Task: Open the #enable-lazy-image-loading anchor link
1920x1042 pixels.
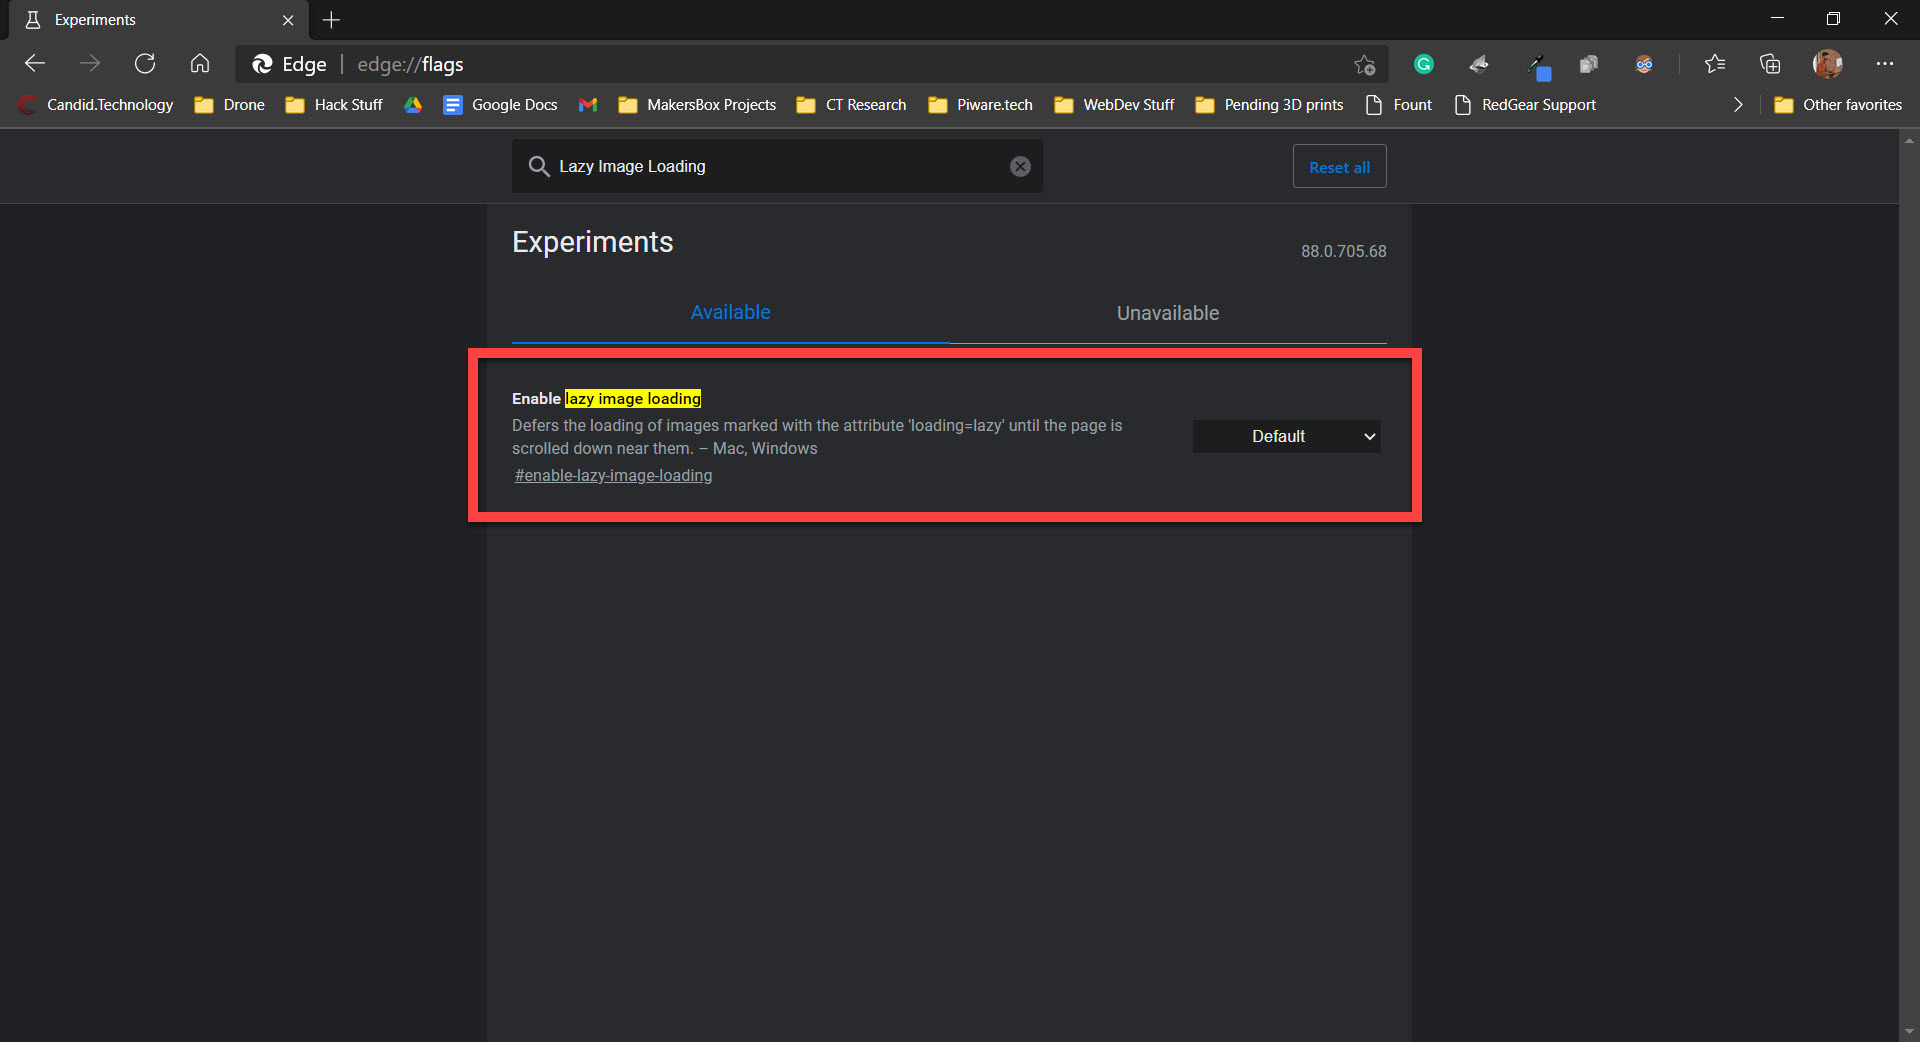Action: point(613,476)
